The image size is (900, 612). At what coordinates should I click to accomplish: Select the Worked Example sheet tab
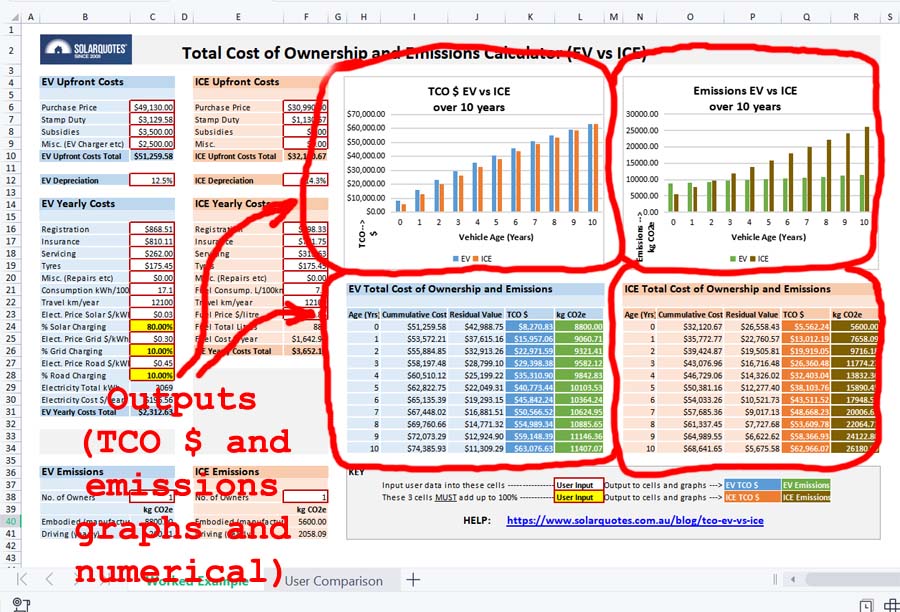pos(197,581)
